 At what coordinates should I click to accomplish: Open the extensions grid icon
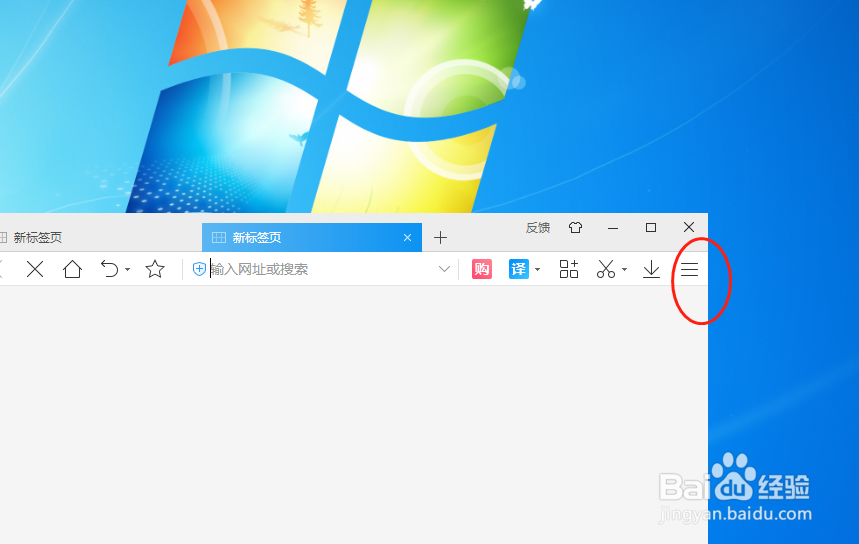point(569,270)
